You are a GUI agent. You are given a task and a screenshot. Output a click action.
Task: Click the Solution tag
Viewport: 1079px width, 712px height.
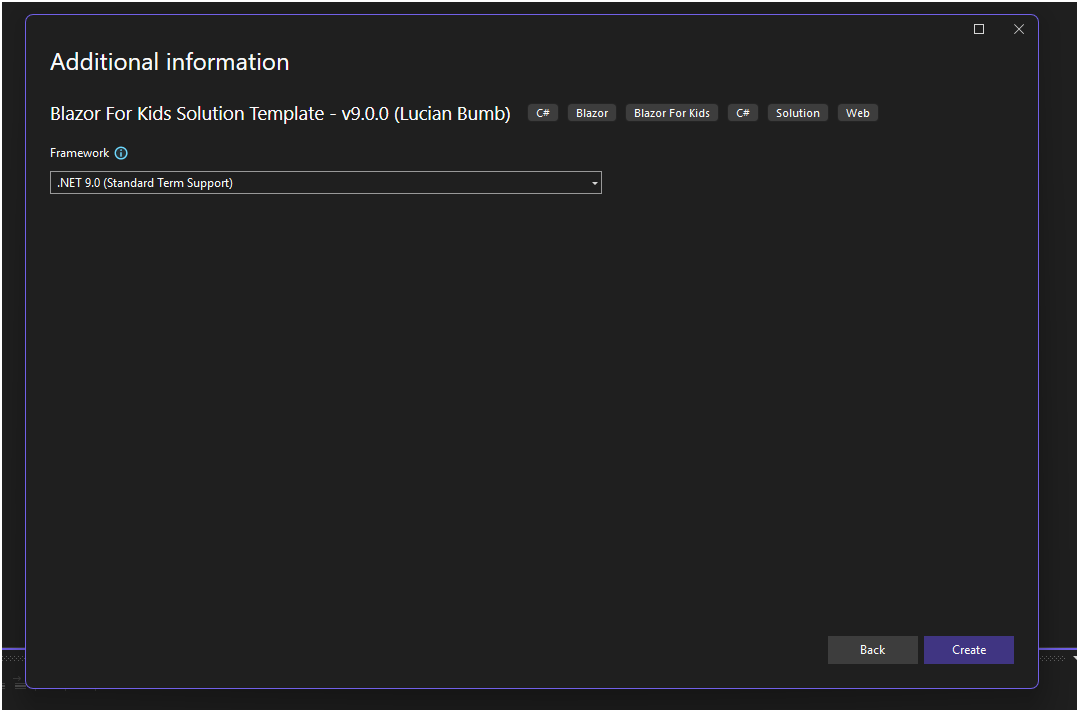[x=798, y=113]
